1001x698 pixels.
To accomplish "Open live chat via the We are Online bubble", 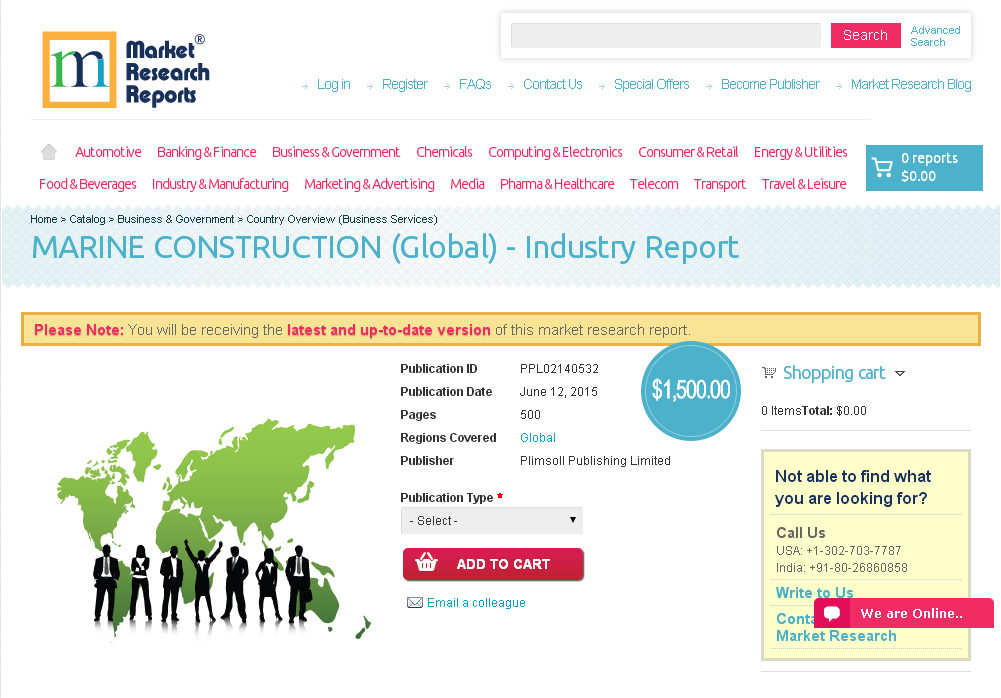I will pos(902,613).
